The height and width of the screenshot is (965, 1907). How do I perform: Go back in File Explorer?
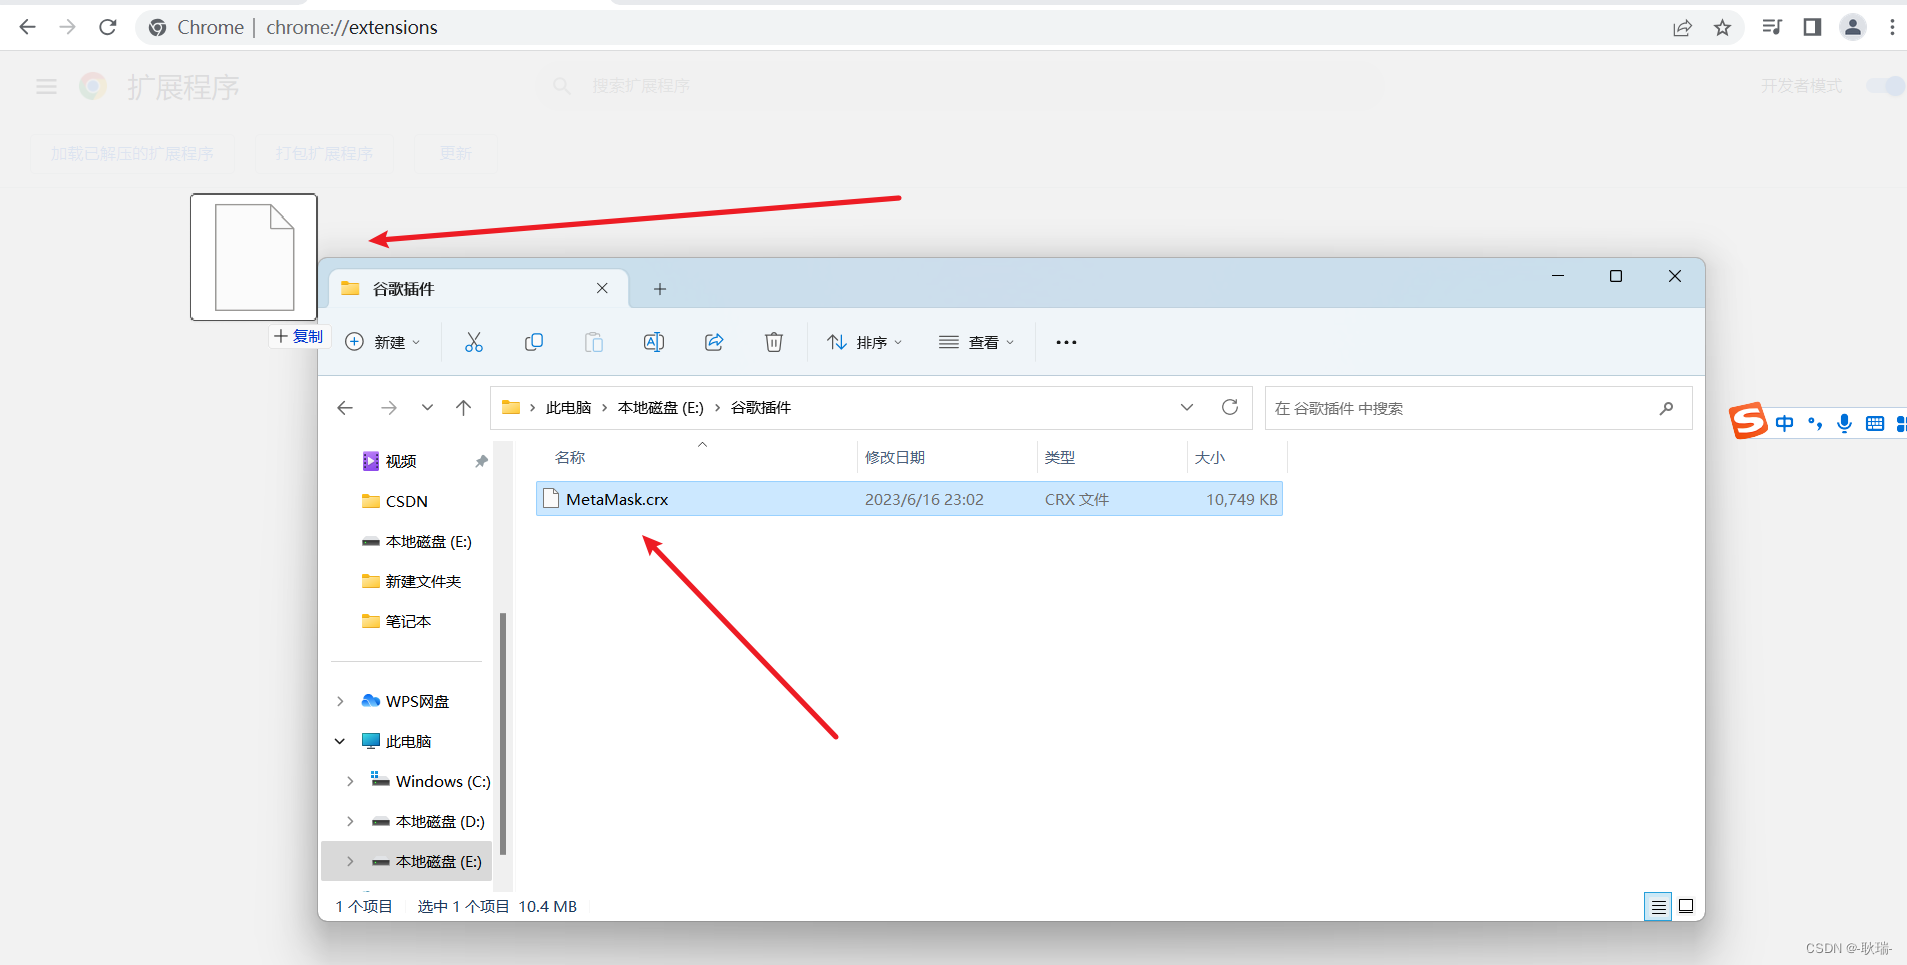coord(345,408)
